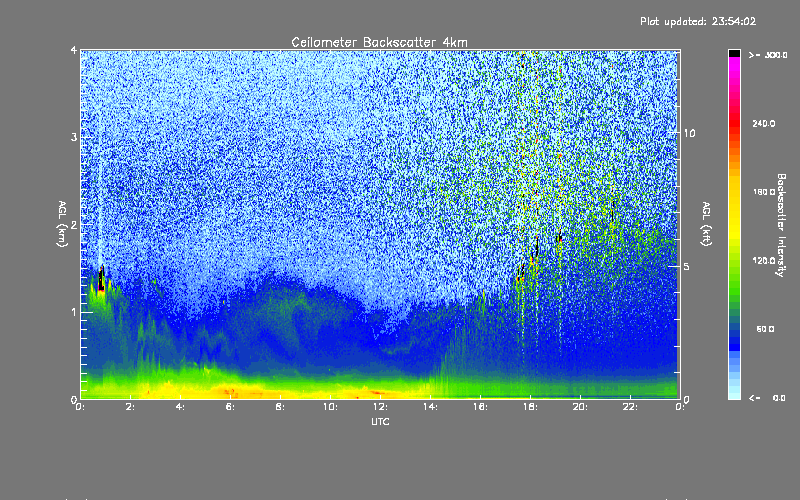This screenshot has height=500, width=800.
Task: Click the '1' km tick on left axis
Action: (74, 312)
